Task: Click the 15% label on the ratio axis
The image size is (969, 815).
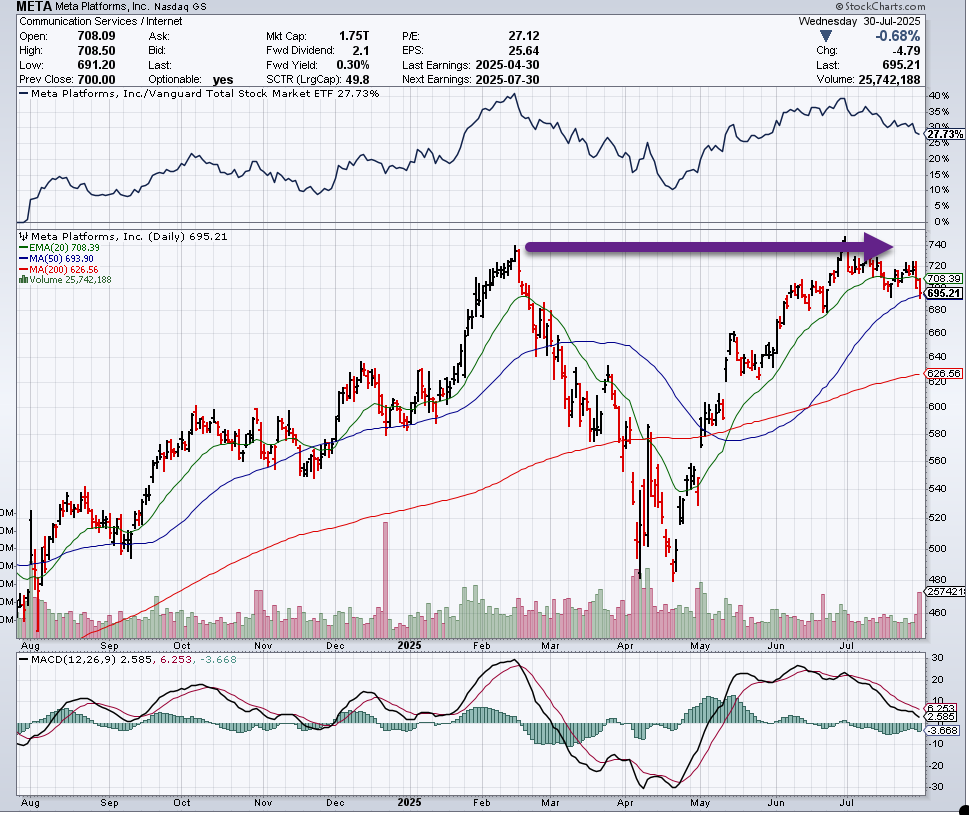Action: [x=939, y=174]
